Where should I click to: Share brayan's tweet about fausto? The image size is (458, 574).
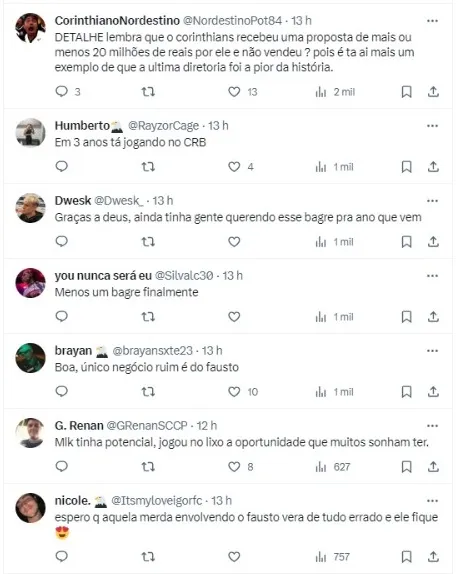point(433,392)
